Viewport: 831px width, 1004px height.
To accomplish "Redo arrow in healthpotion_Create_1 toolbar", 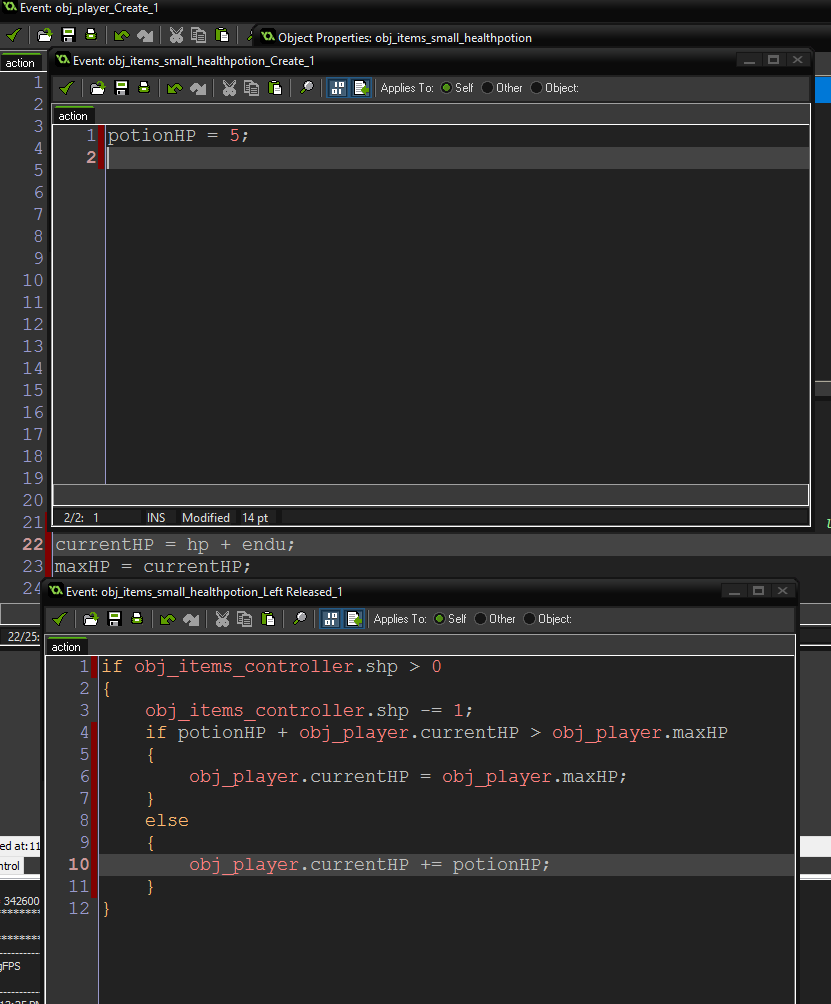I will point(198,88).
